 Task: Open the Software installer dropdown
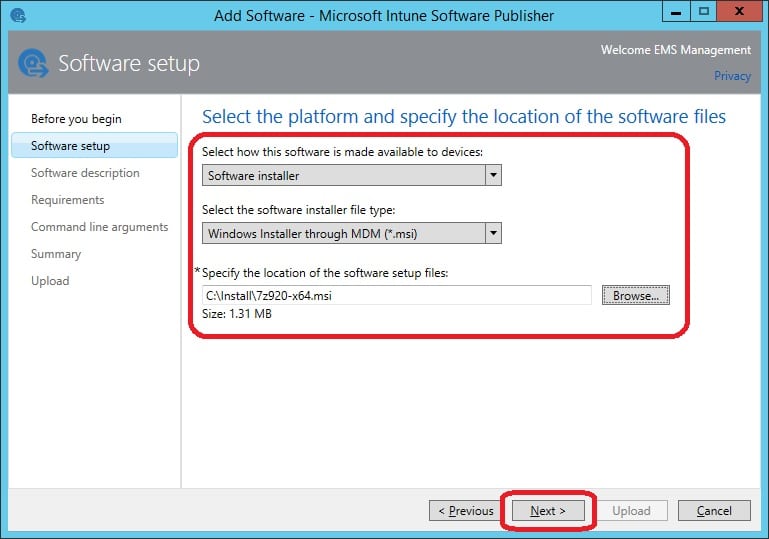point(352,175)
